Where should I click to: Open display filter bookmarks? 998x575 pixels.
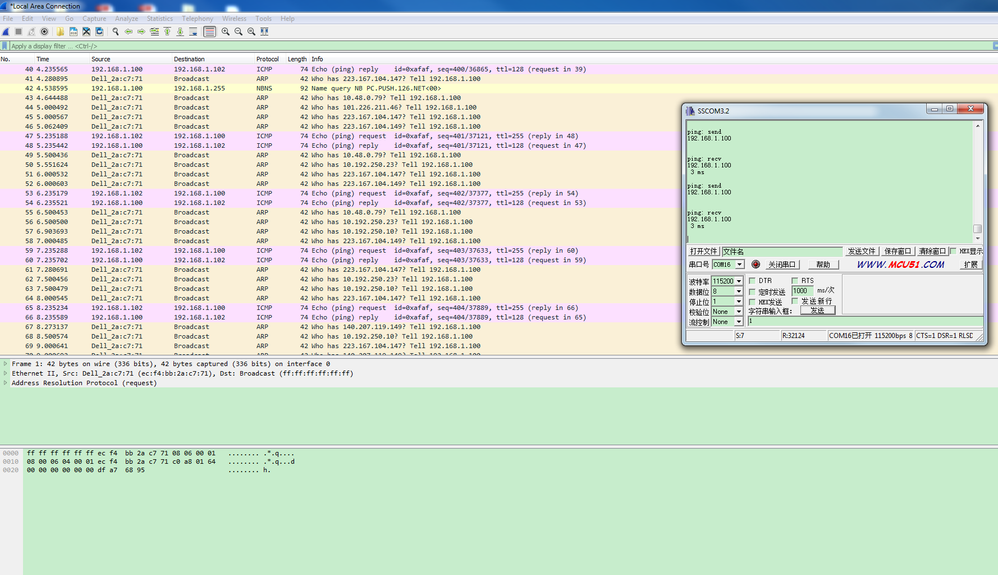coord(5,46)
